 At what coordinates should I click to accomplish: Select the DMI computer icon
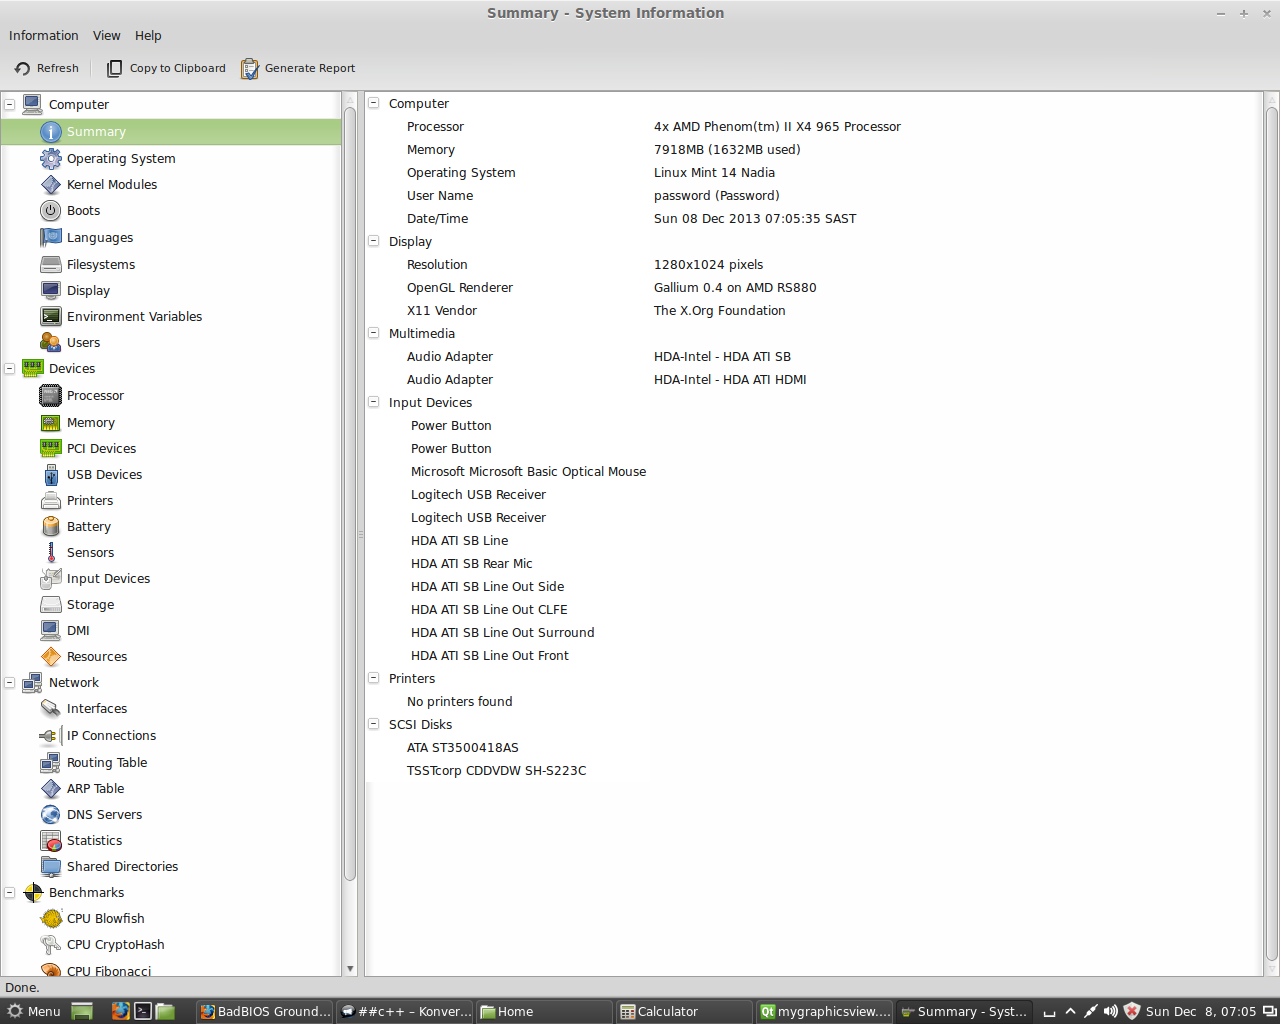tap(51, 630)
